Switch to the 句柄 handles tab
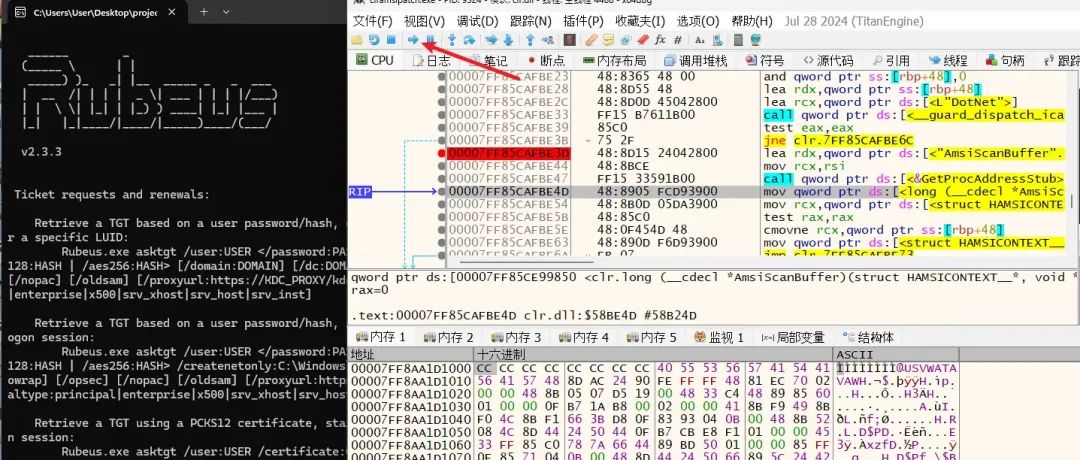The image size is (1080, 460). (x=1005, y=61)
